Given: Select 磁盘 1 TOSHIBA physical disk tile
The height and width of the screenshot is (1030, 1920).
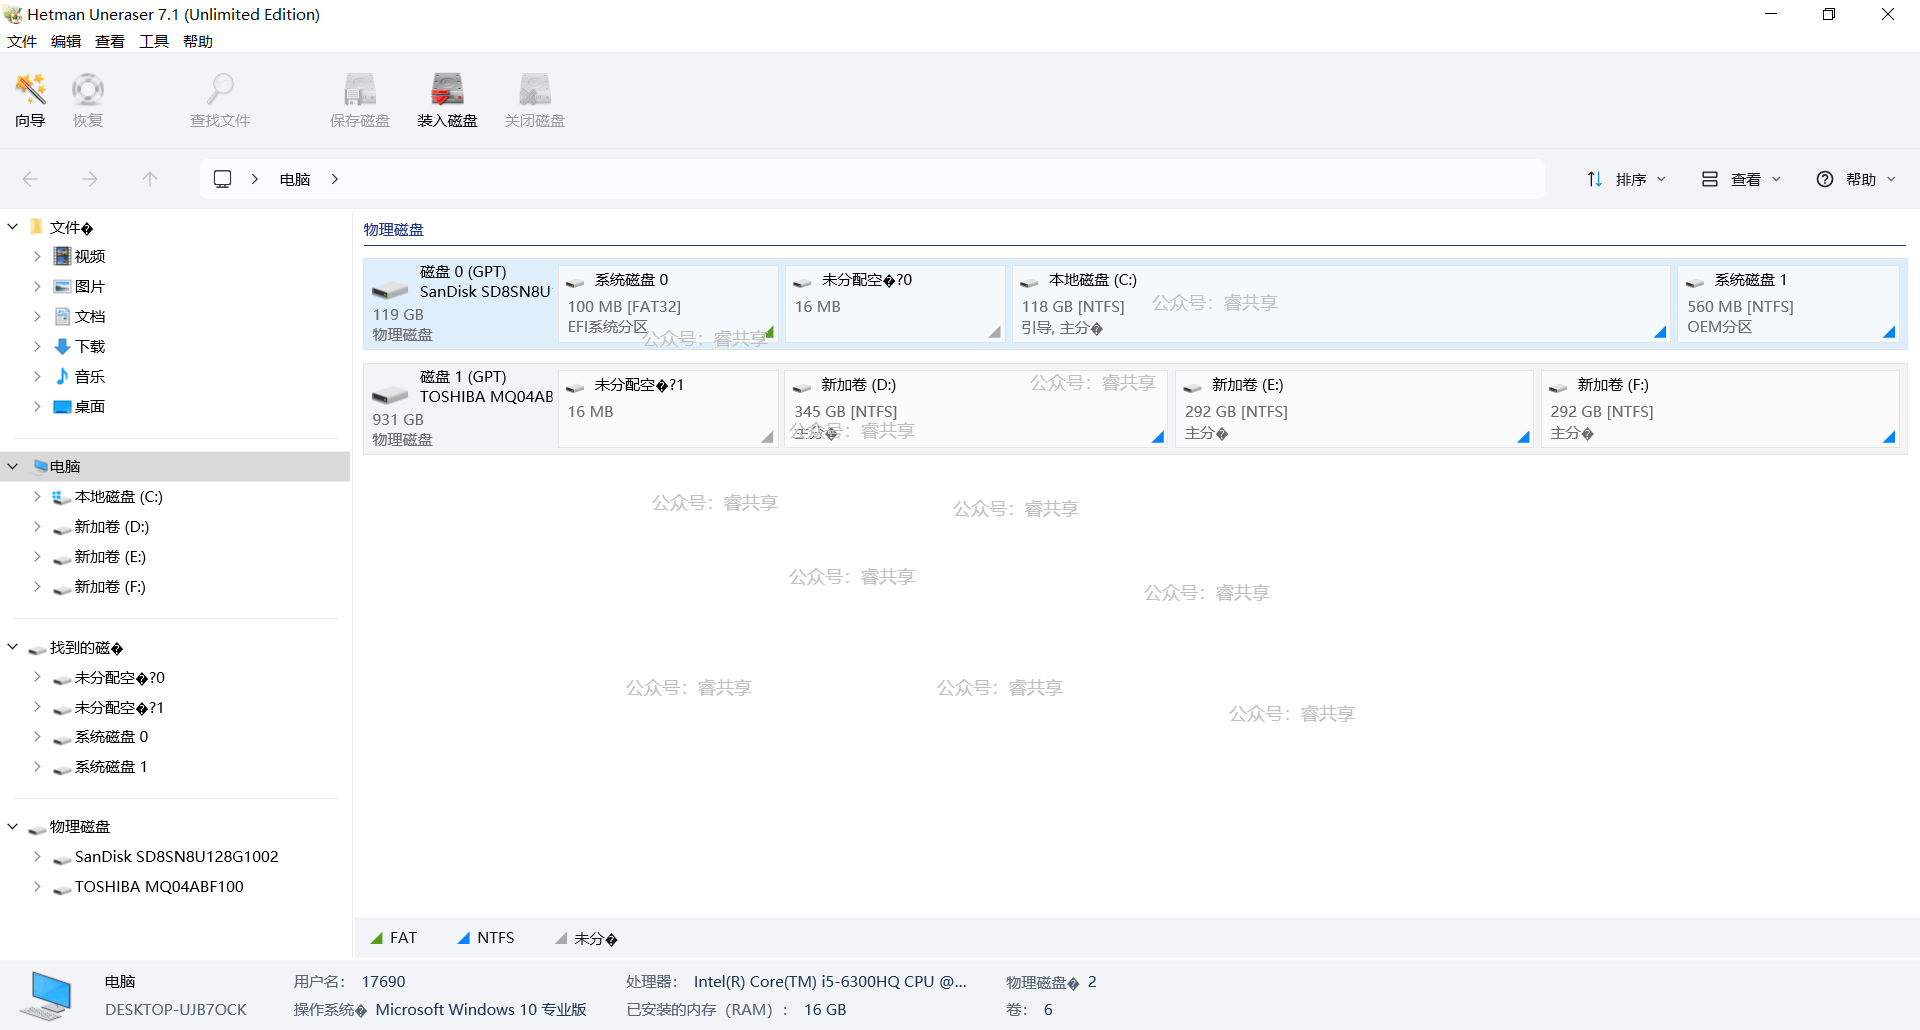Looking at the screenshot, I should (461, 409).
